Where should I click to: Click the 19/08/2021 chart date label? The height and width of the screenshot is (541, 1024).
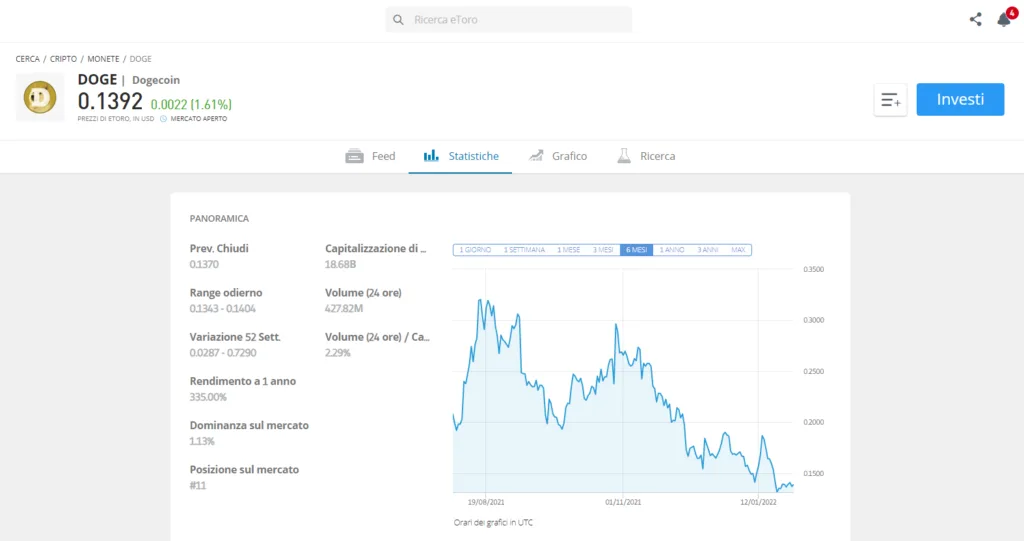486,502
